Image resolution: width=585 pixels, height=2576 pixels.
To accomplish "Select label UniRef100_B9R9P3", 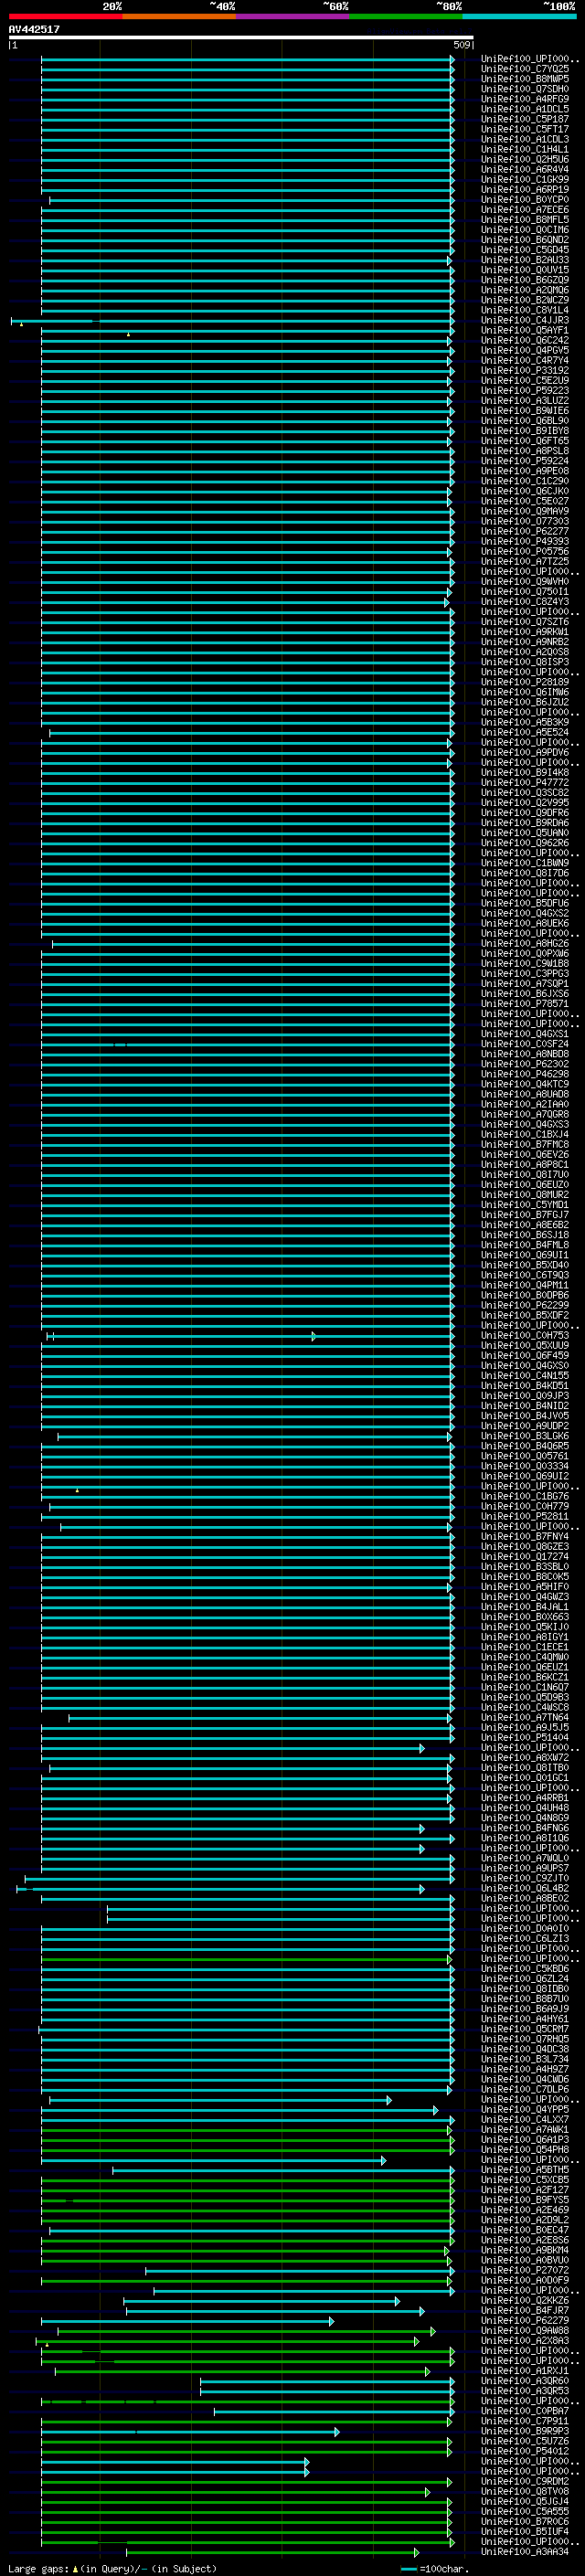I will [525, 2431].
